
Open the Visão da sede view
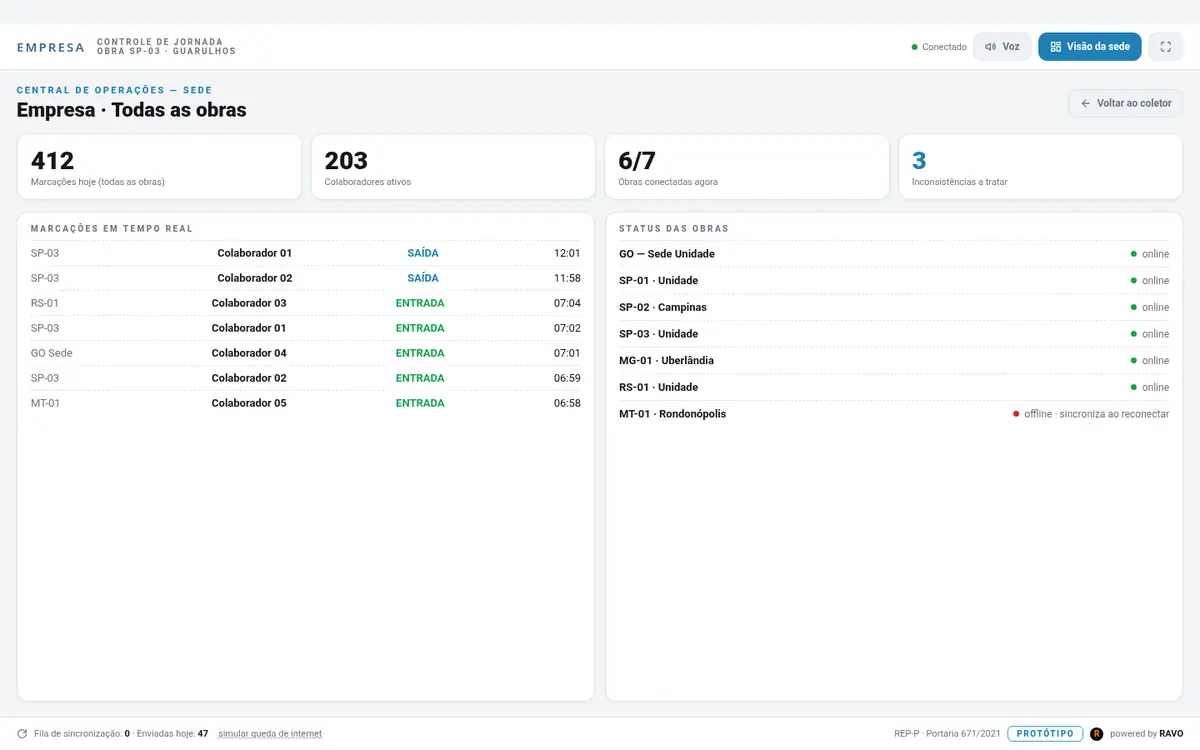[x=1089, y=47]
